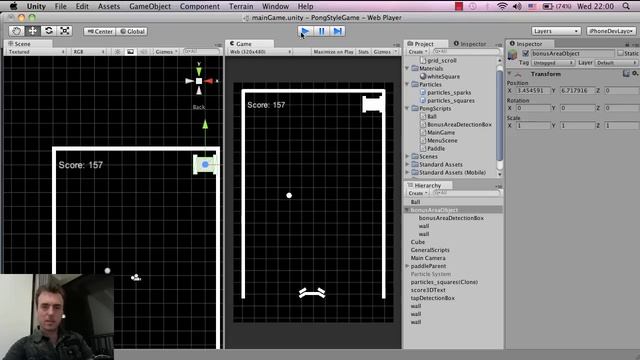
Task: Enable the Static checkbox
Action: [620, 53]
